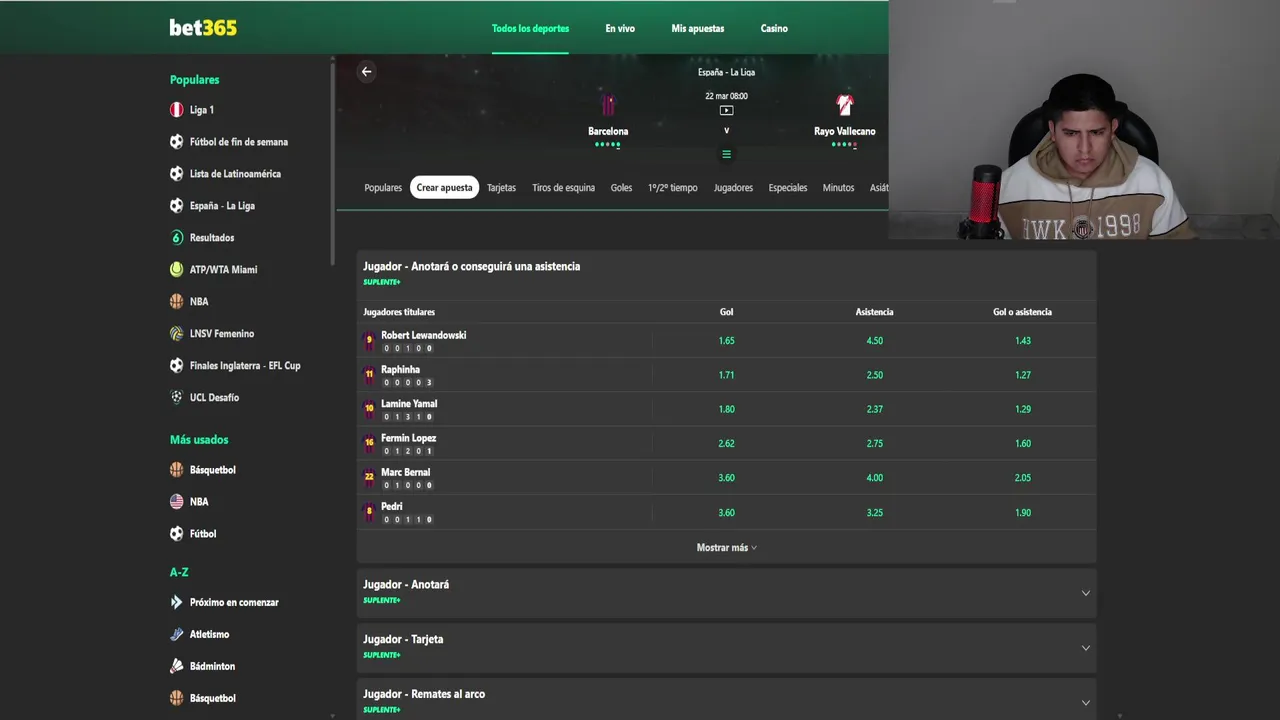Select Raphinha Gol o asistencia odds 1.27

pyautogui.click(x=1022, y=375)
